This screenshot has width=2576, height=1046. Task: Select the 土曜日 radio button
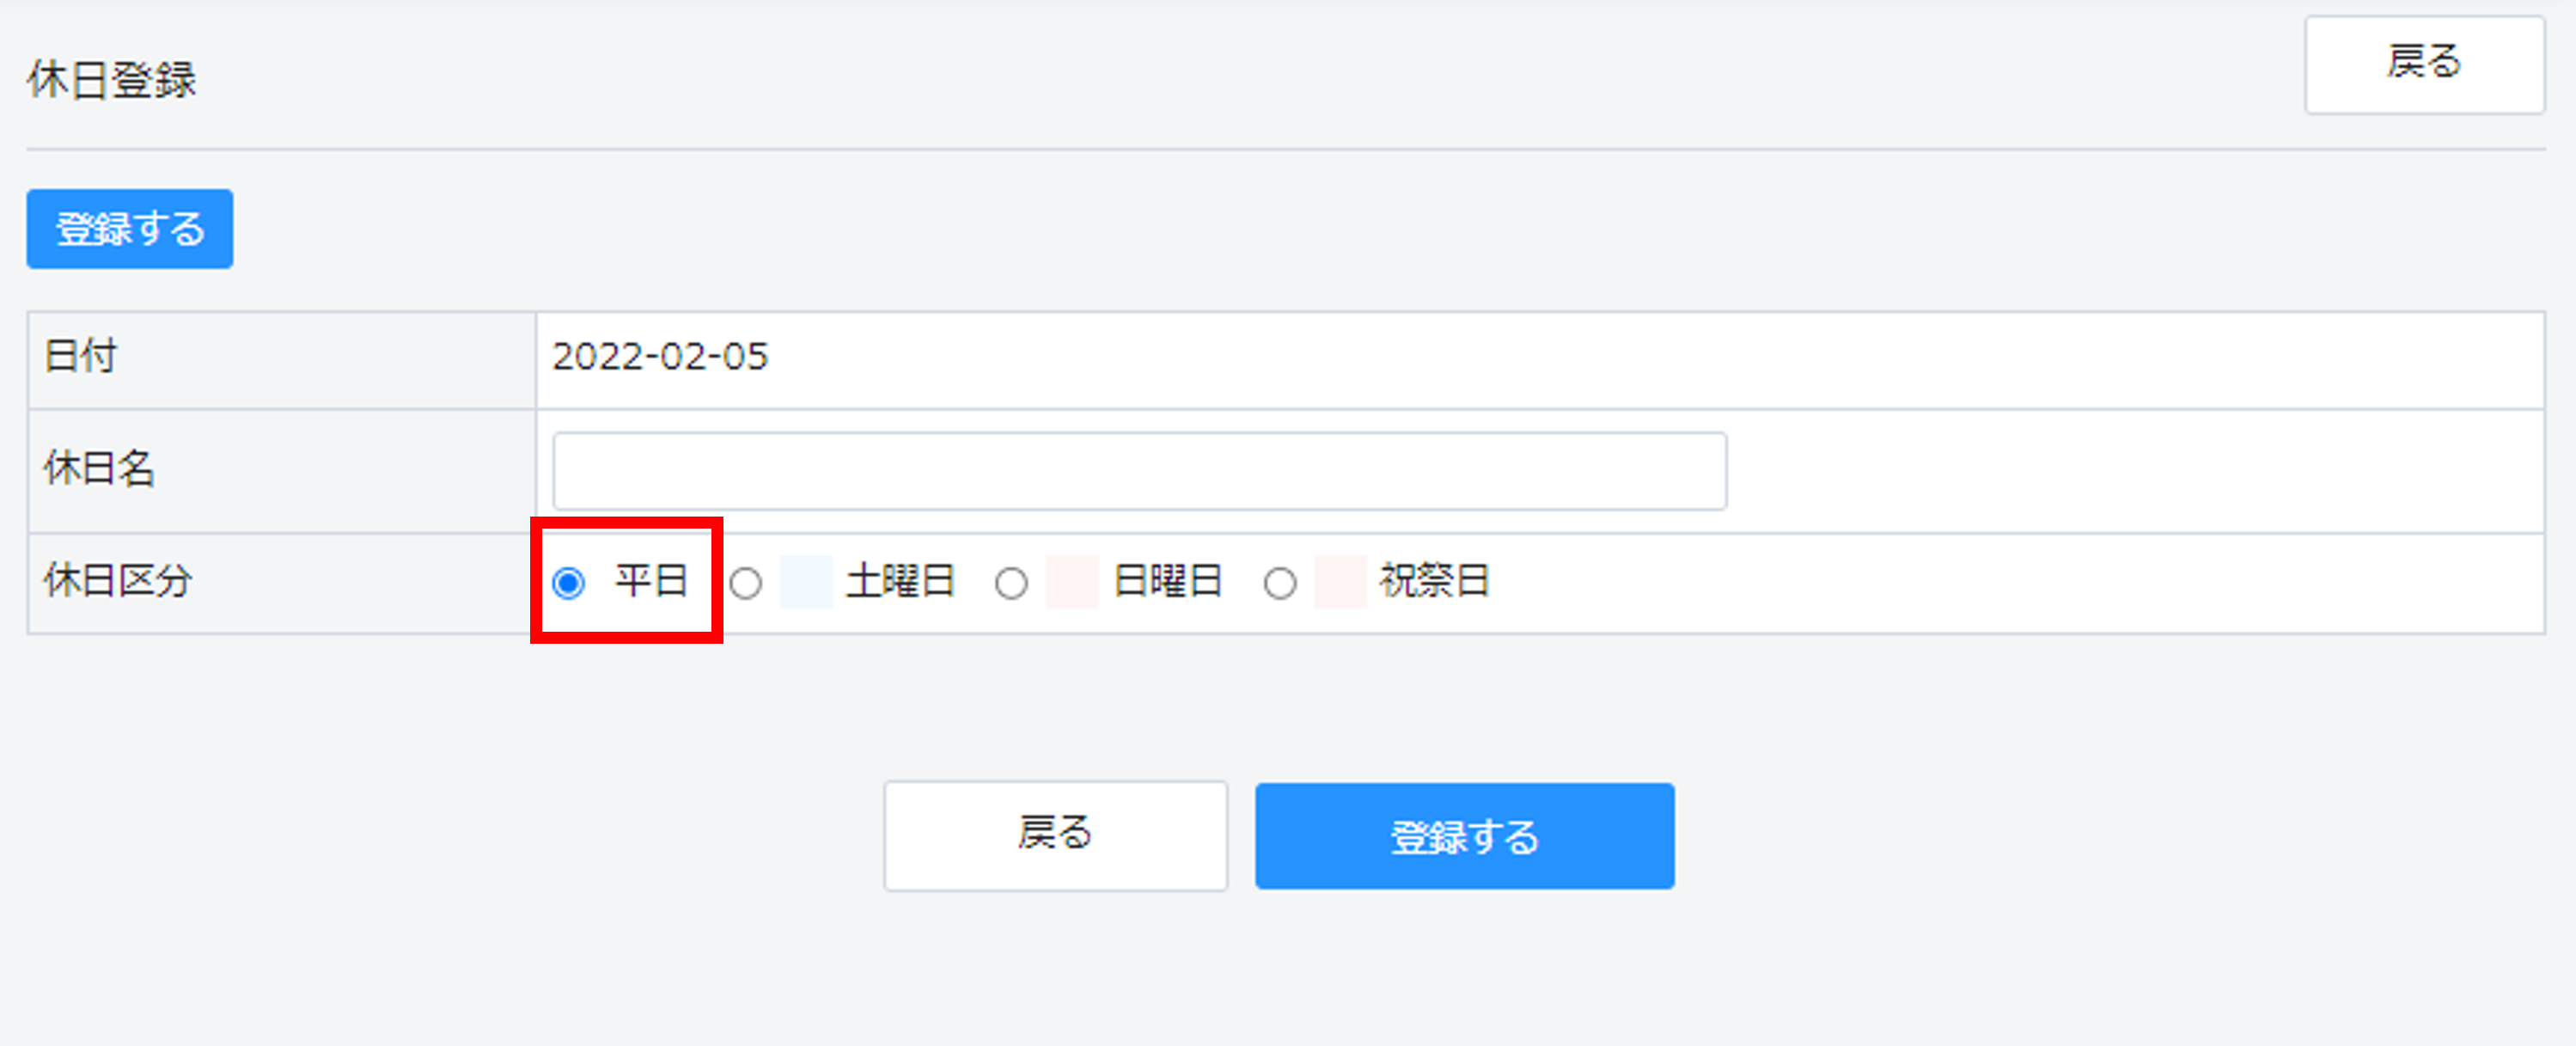click(x=745, y=583)
